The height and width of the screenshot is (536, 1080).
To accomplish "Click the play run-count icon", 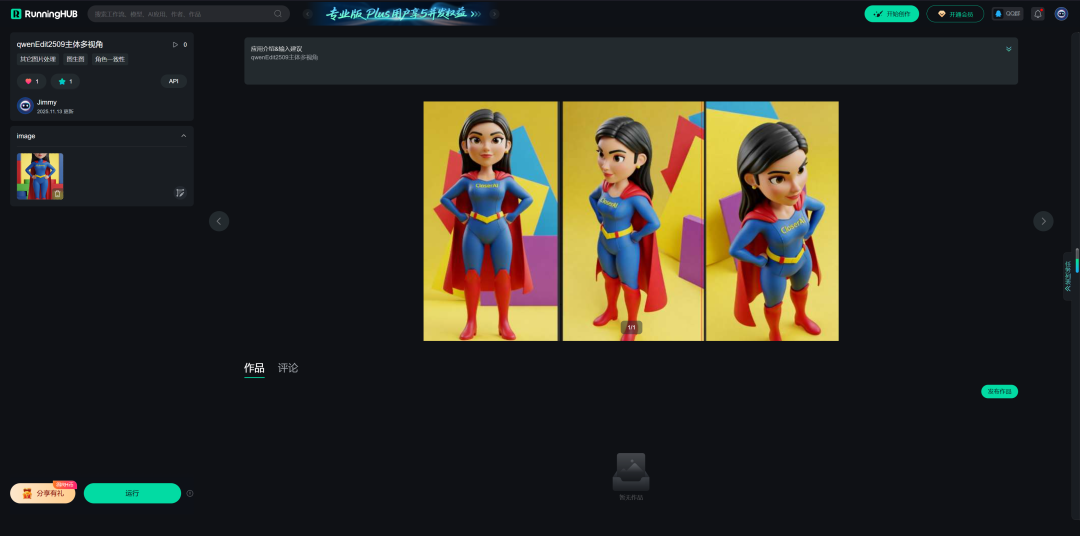I will click(x=175, y=45).
